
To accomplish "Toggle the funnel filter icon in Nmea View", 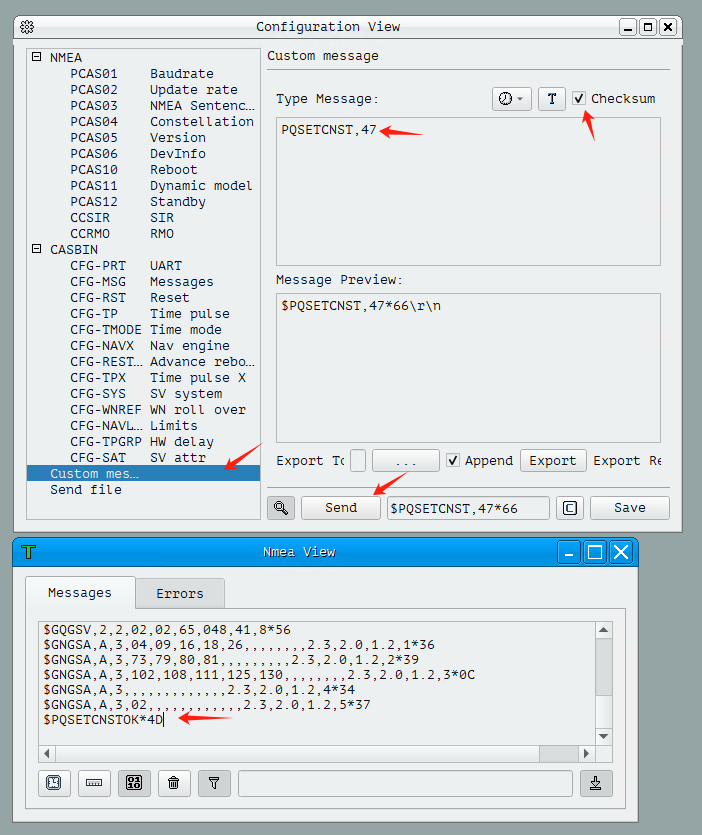I will 213,783.
